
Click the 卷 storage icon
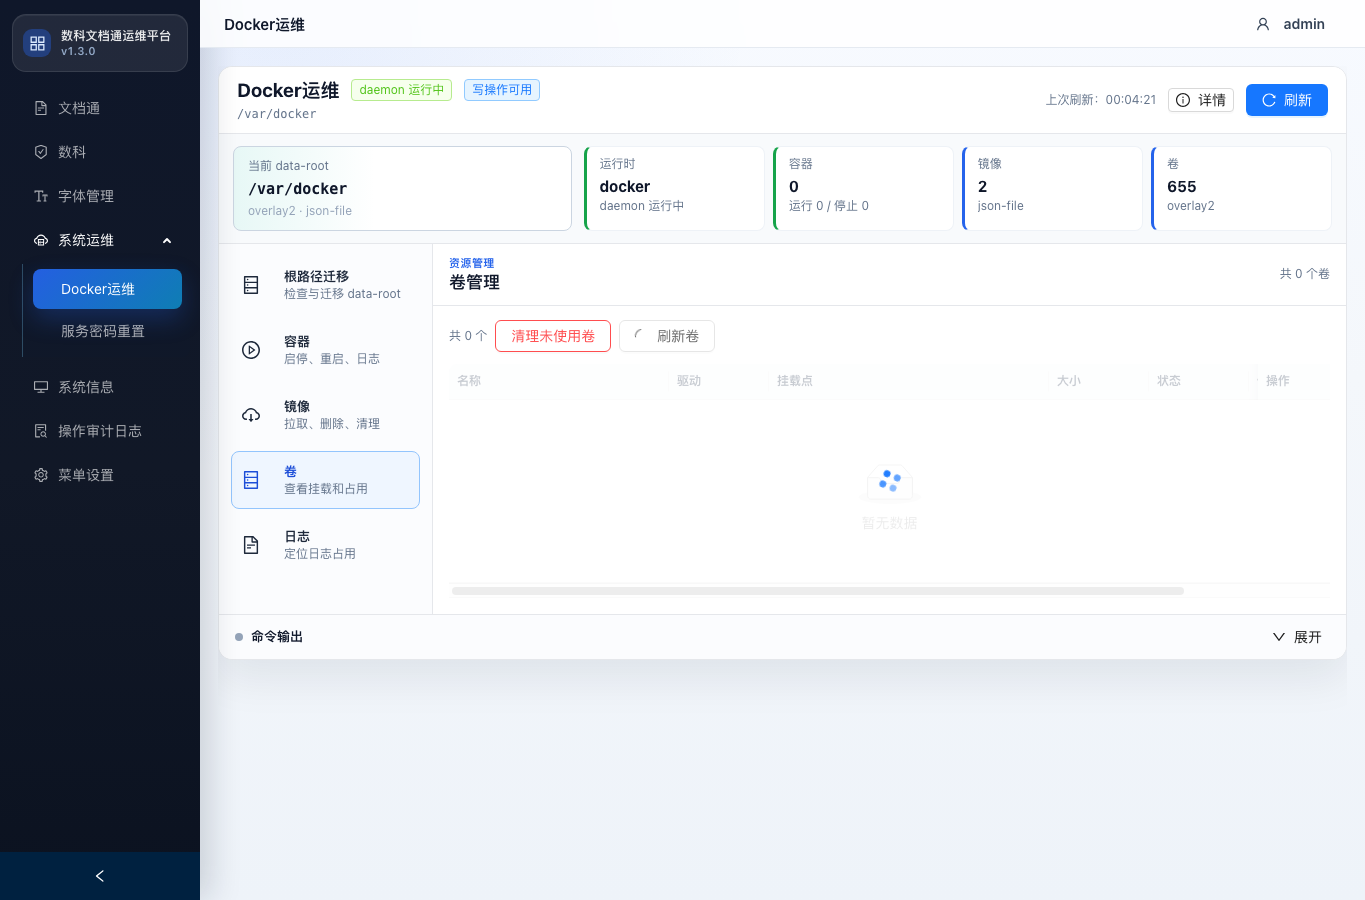pyautogui.click(x=251, y=480)
